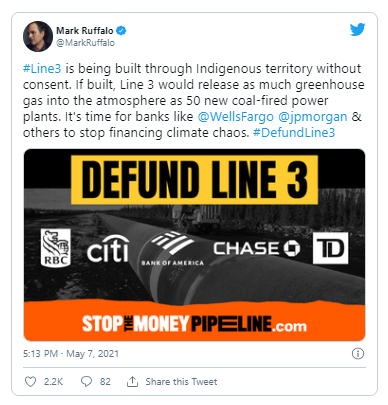Viewport: 388px width, 405px height.
Task: Open the tweet info circle icon
Action: (x=358, y=353)
